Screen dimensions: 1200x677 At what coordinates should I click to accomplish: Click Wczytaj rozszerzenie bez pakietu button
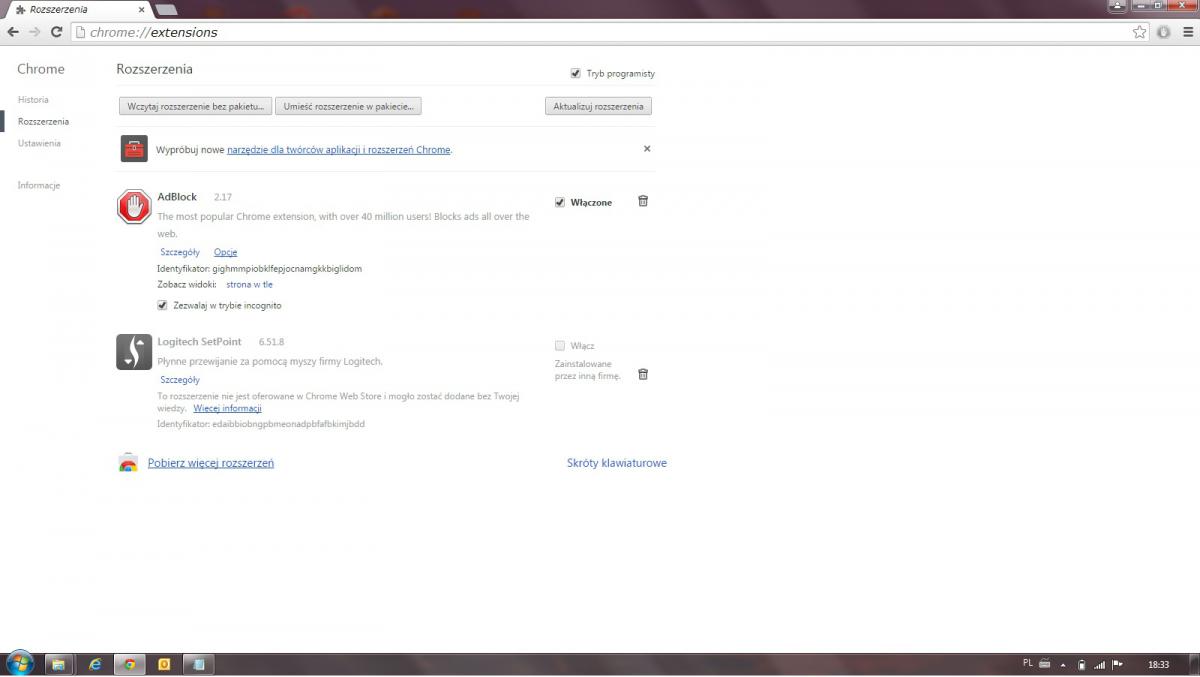[195, 106]
